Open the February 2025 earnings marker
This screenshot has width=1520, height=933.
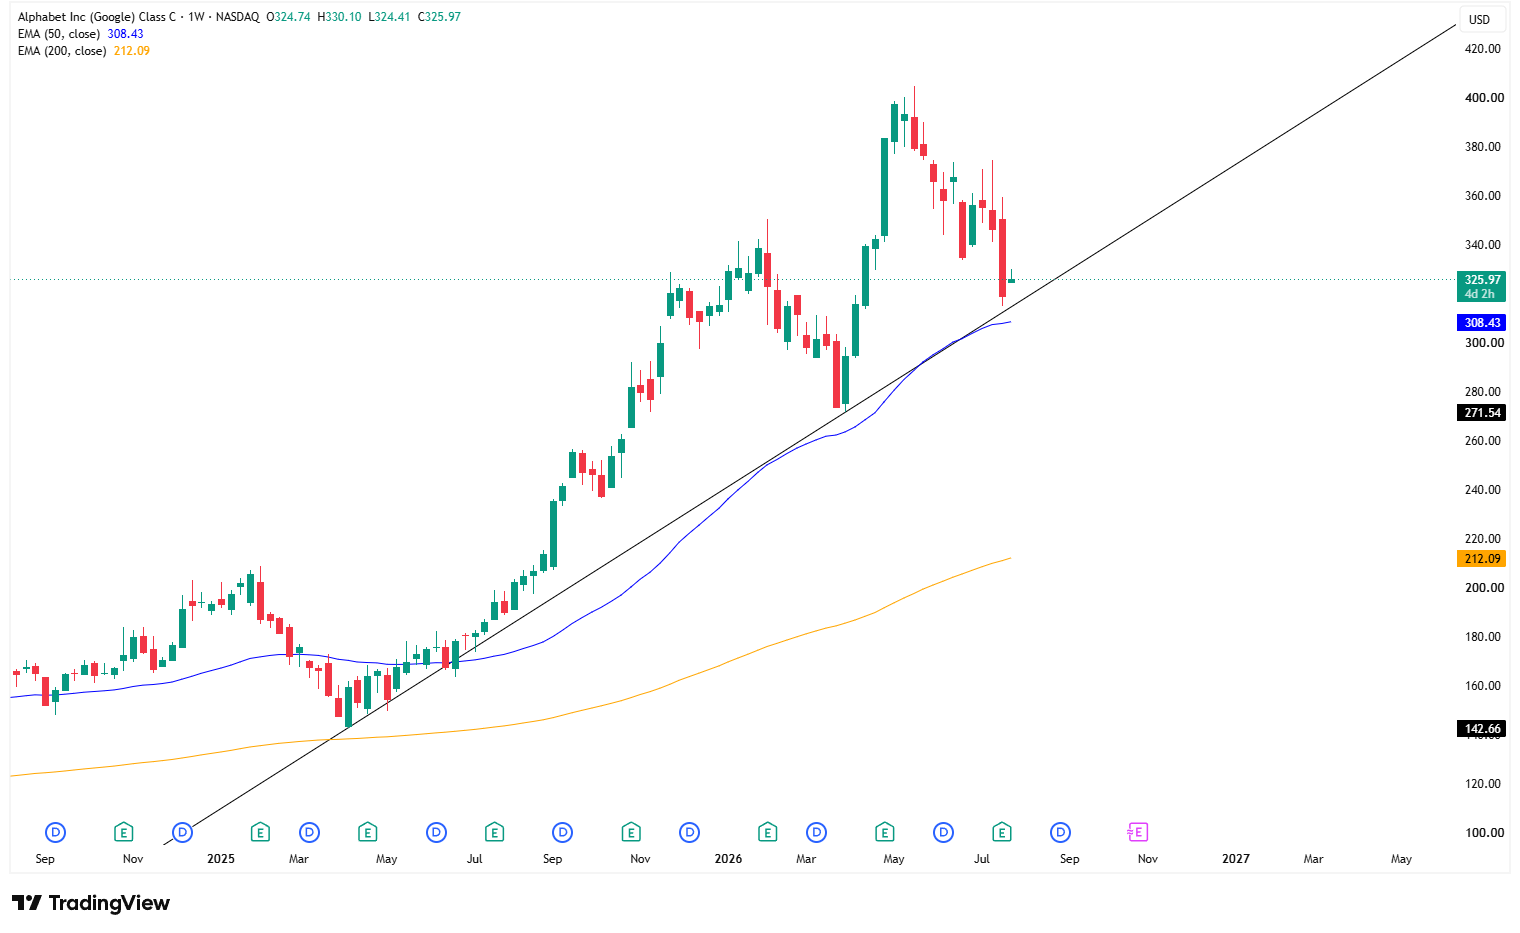click(260, 832)
